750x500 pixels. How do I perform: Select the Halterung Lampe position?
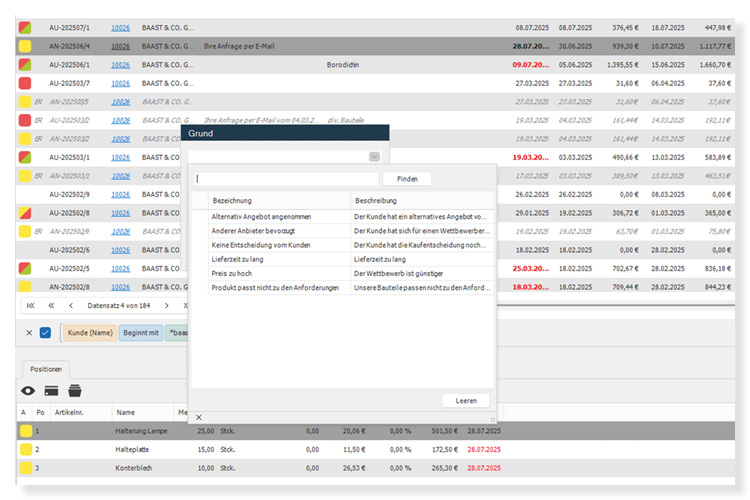click(376, 431)
